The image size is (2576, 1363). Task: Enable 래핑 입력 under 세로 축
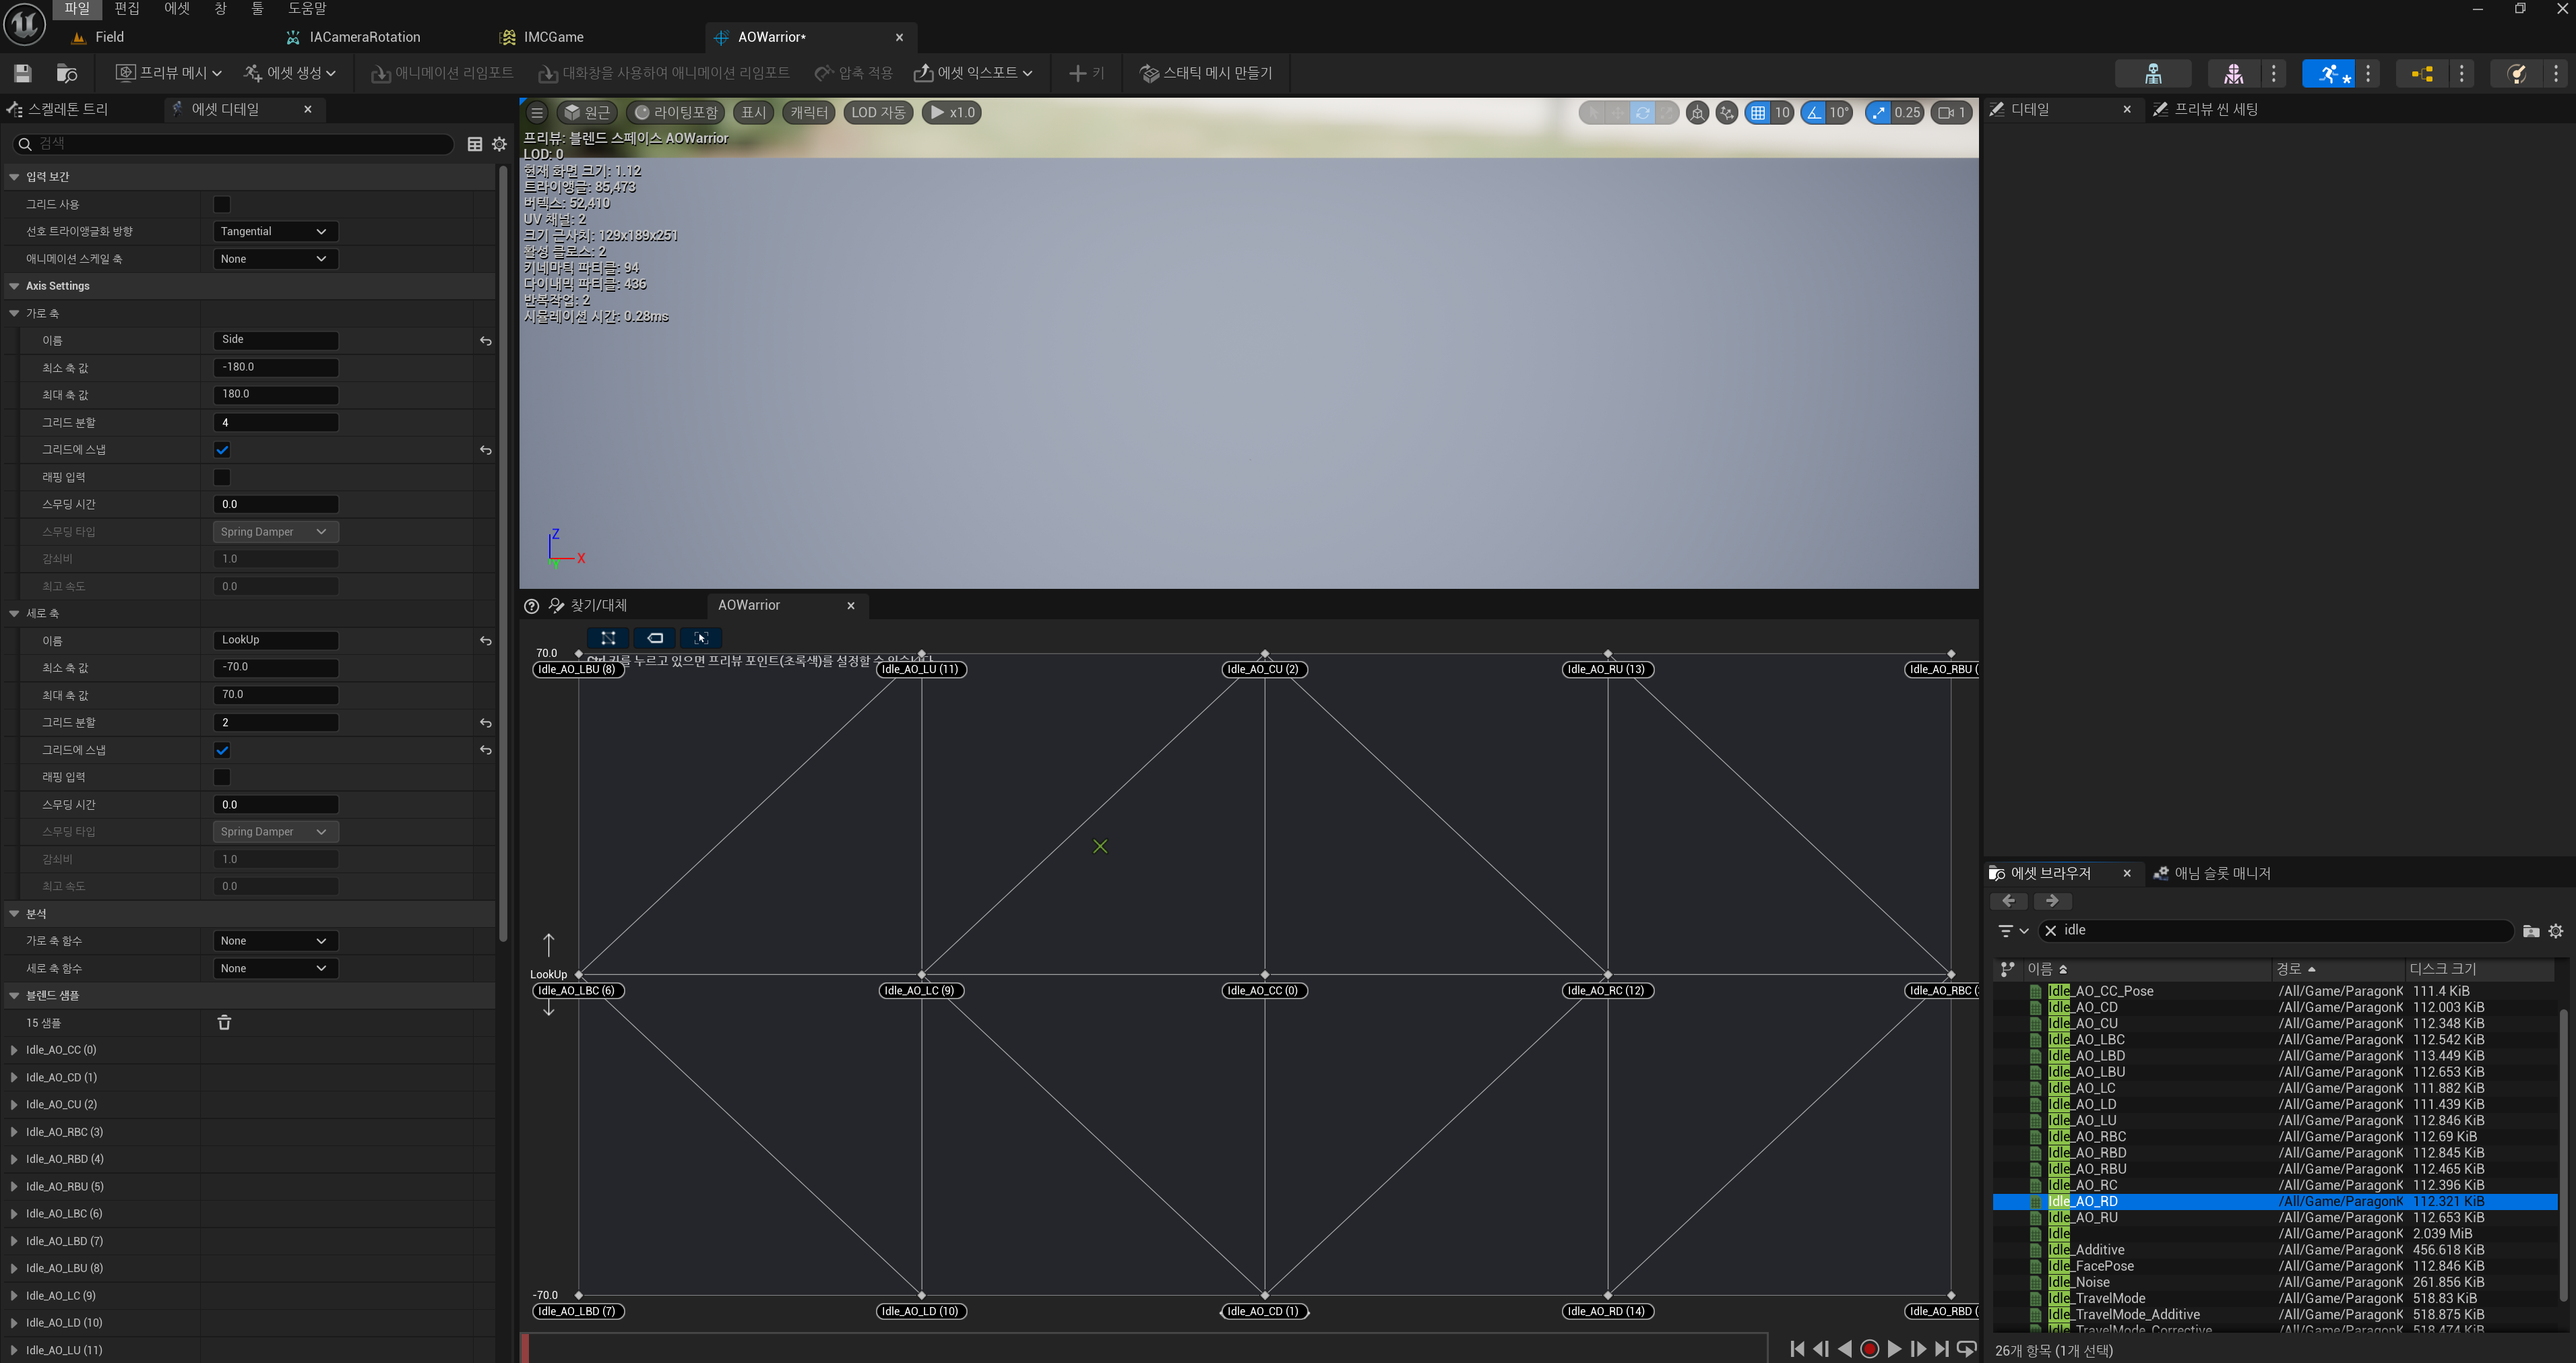click(x=222, y=777)
